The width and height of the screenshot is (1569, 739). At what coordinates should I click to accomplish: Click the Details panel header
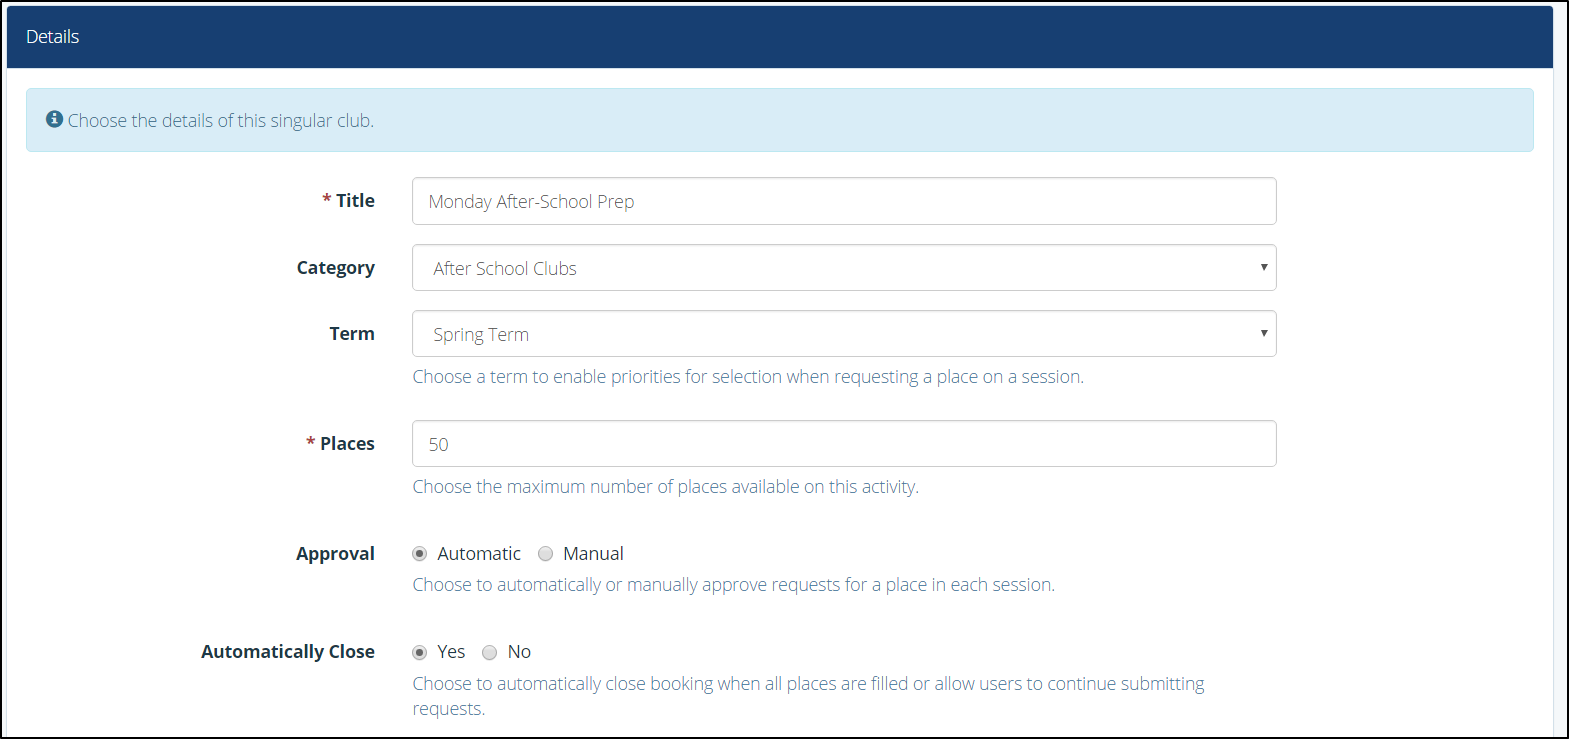coord(779,37)
